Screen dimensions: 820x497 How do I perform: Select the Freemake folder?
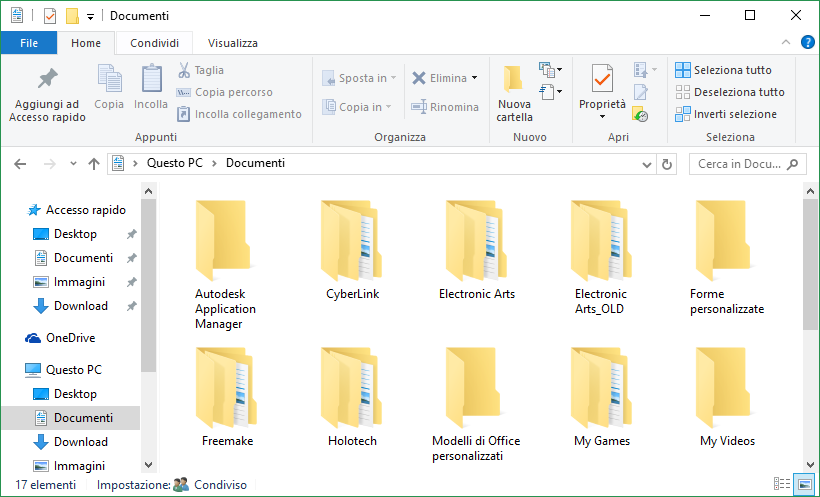click(x=227, y=397)
